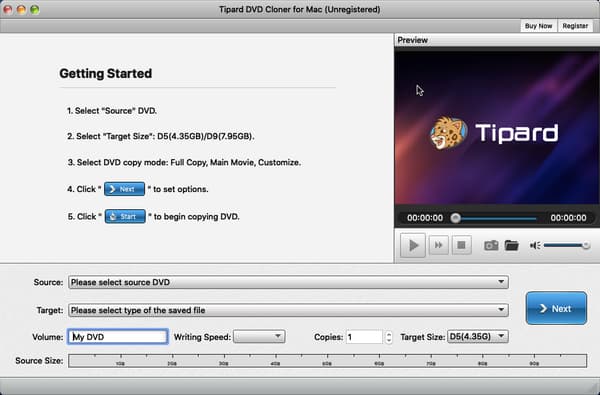Click the Source Size ruler bar
Screen dimensions: 600x395
click(x=328, y=361)
